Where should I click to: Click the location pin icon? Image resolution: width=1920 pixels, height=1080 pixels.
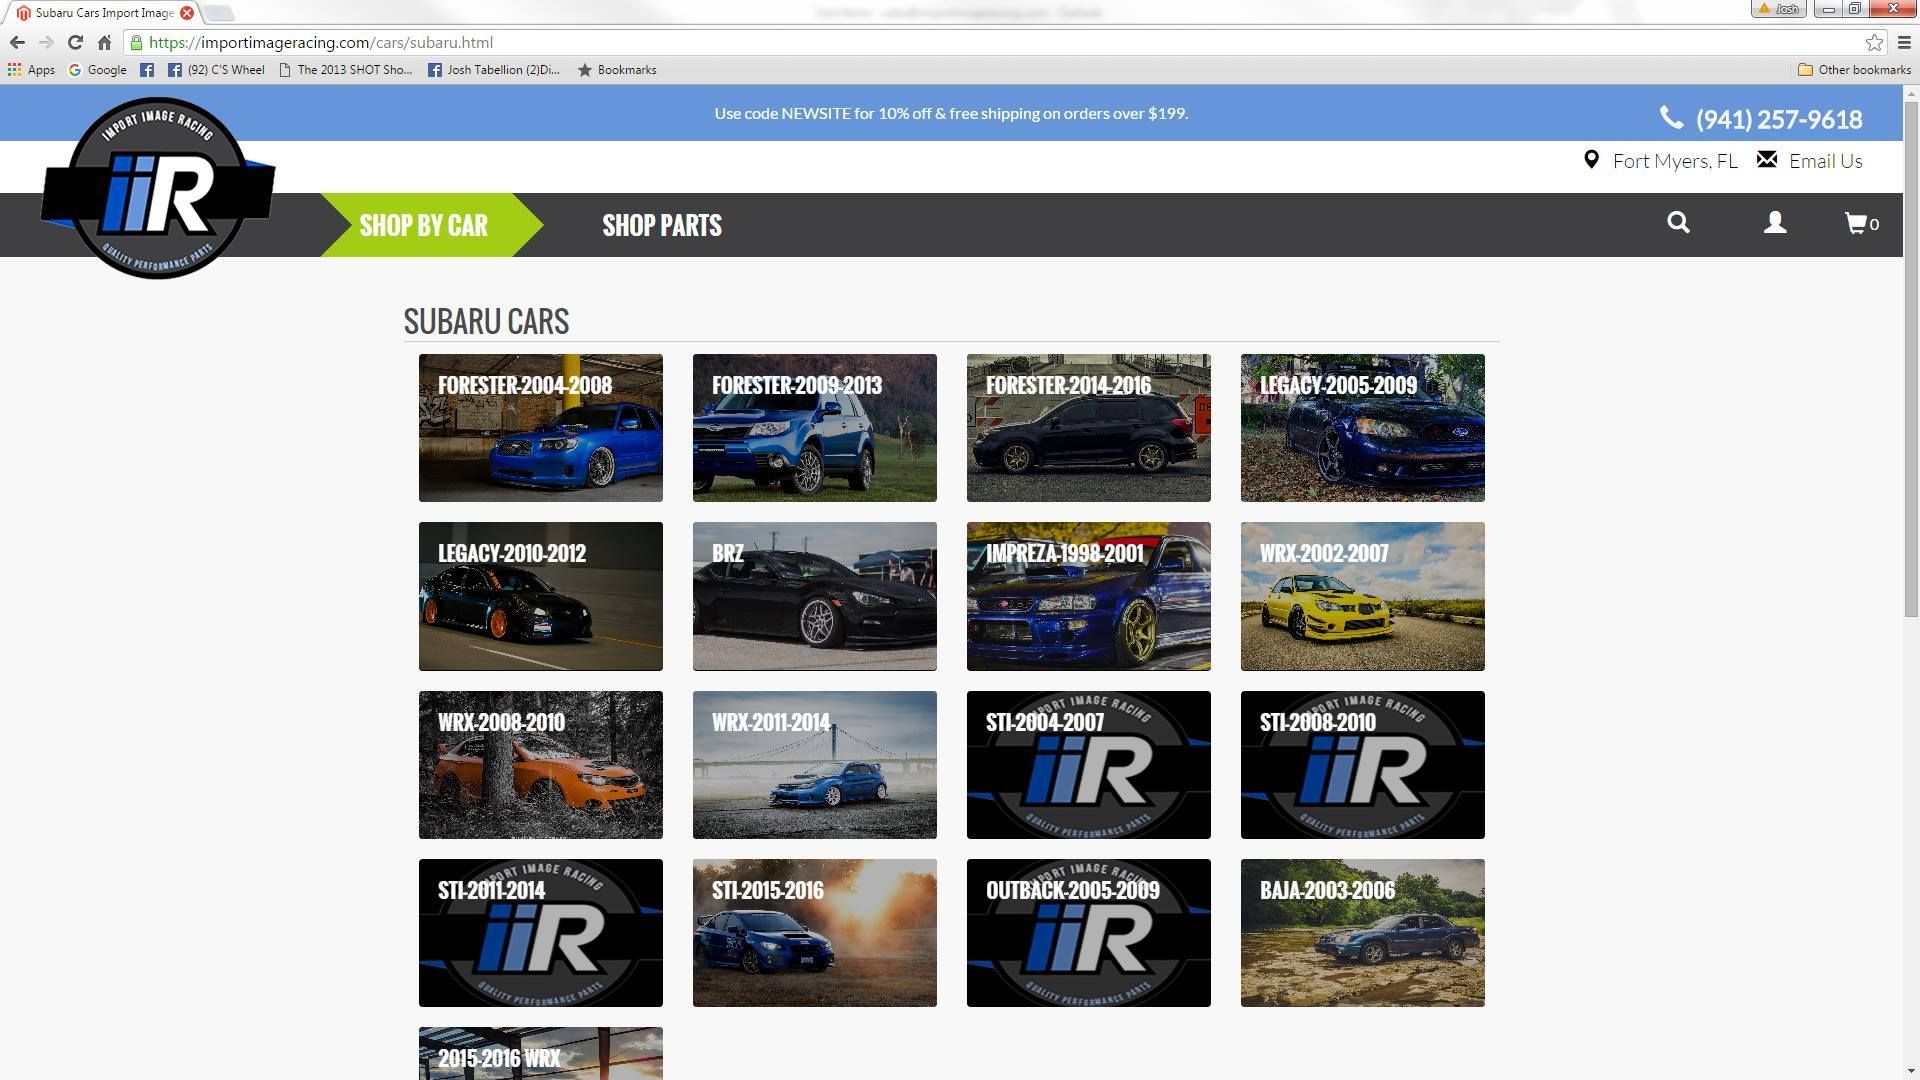tap(1591, 160)
